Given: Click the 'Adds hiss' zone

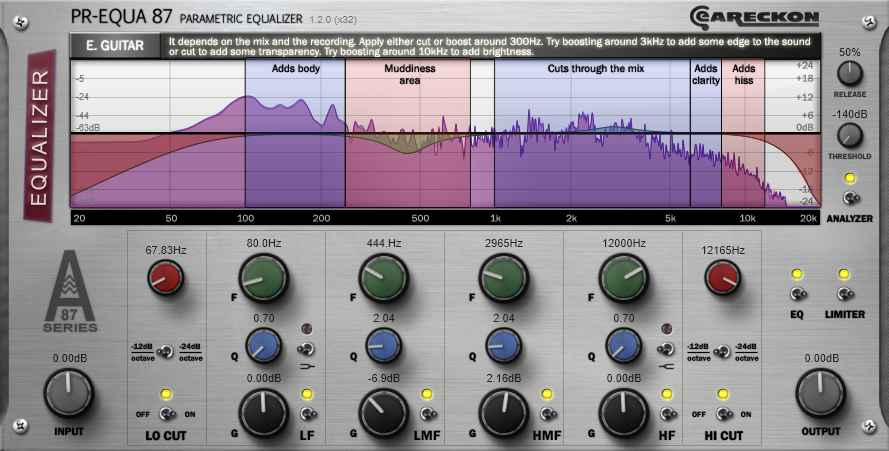Looking at the screenshot, I should (x=743, y=133).
